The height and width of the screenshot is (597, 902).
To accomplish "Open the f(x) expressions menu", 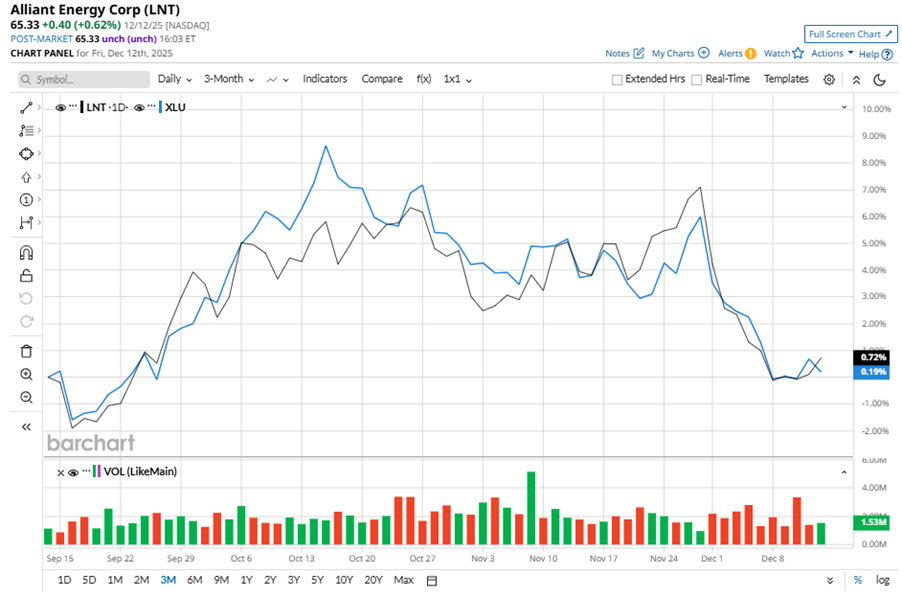I will click(x=423, y=79).
